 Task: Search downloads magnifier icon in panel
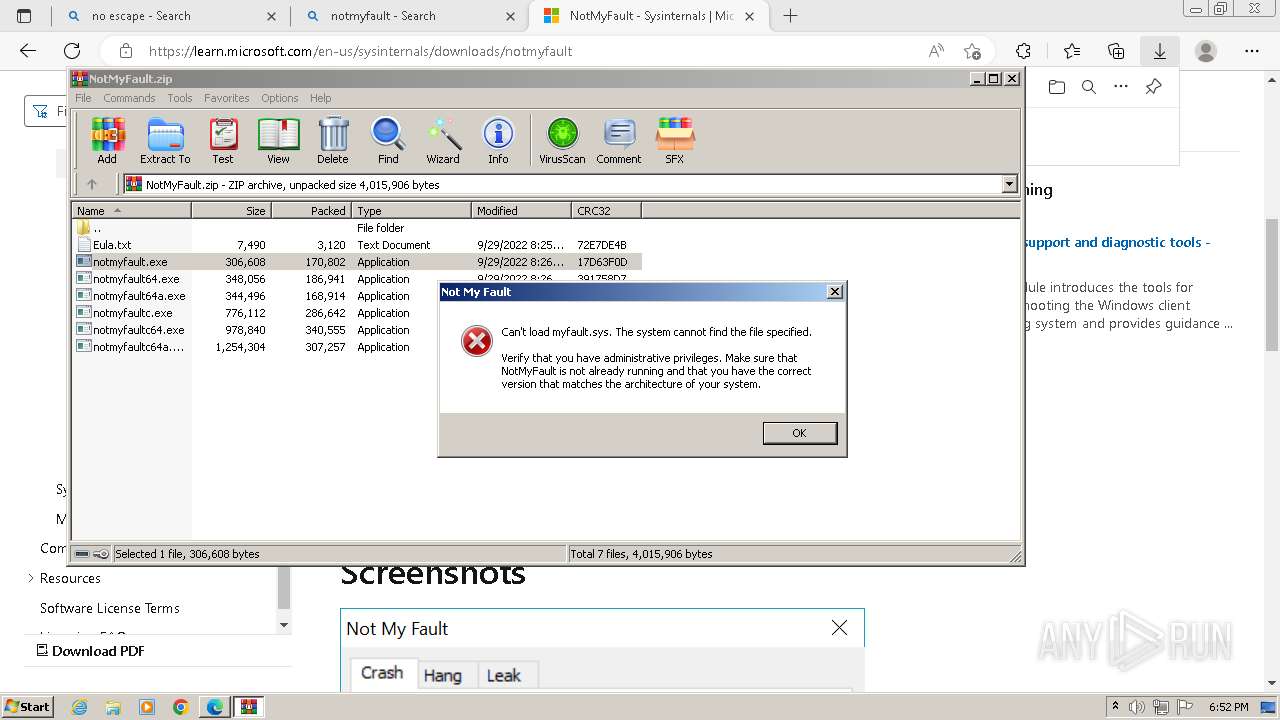click(1089, 87)
